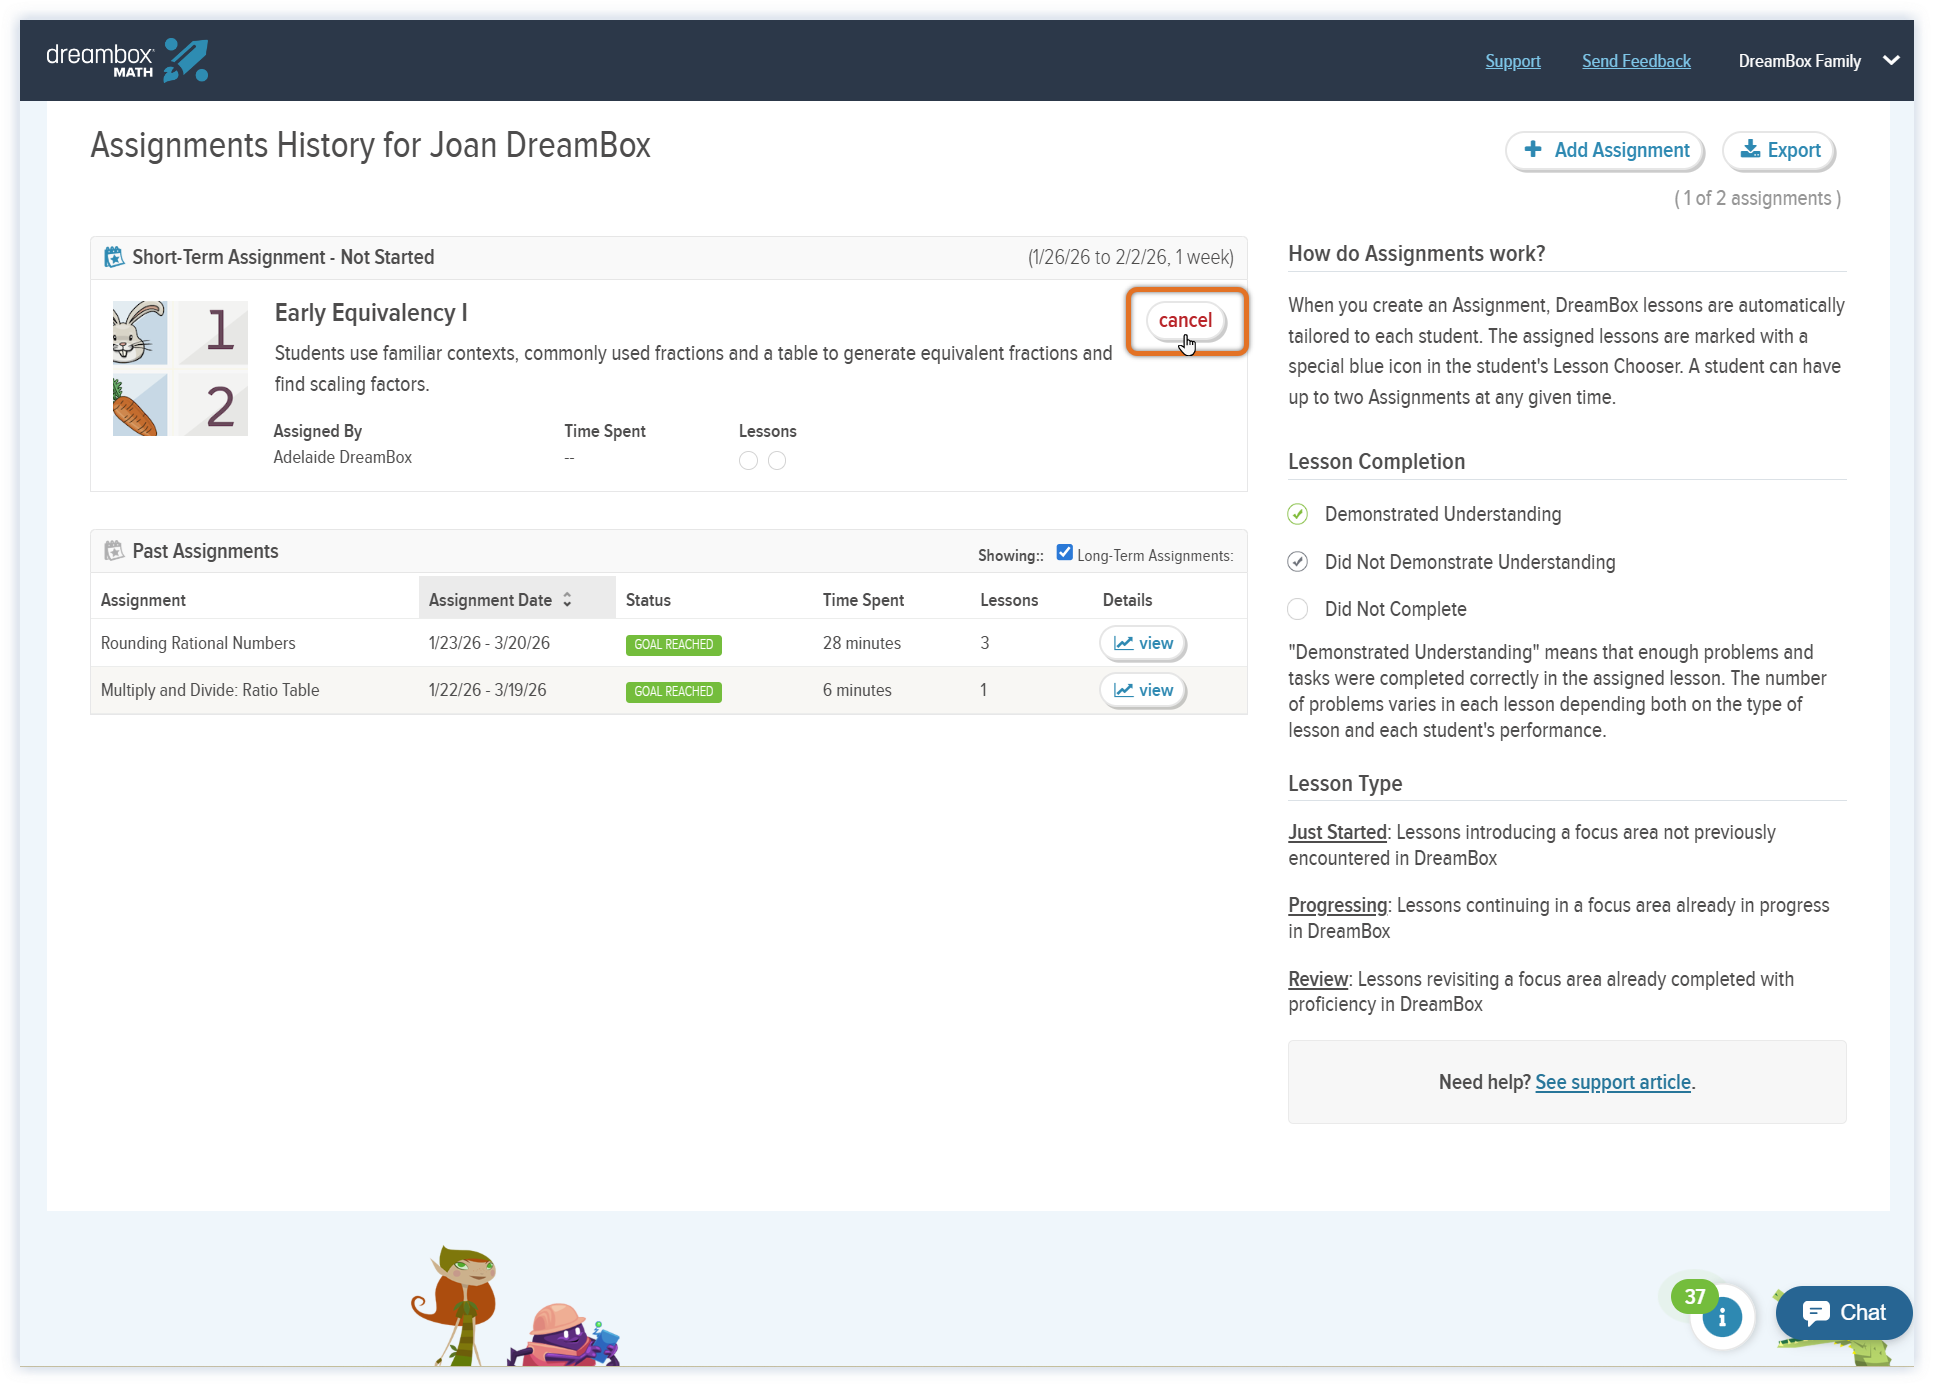Click GOAL REACHED badge for Ratio Table row
1934x1387 pixels.
coord(673,691)
